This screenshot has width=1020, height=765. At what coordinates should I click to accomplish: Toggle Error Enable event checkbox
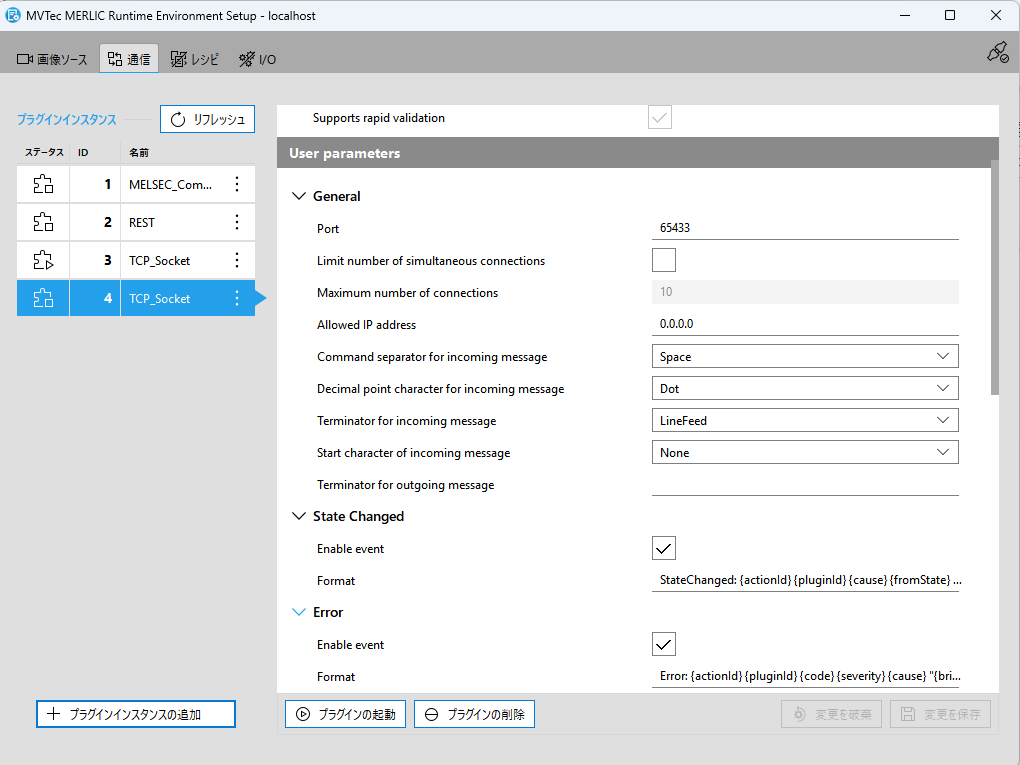click(664, 644)
